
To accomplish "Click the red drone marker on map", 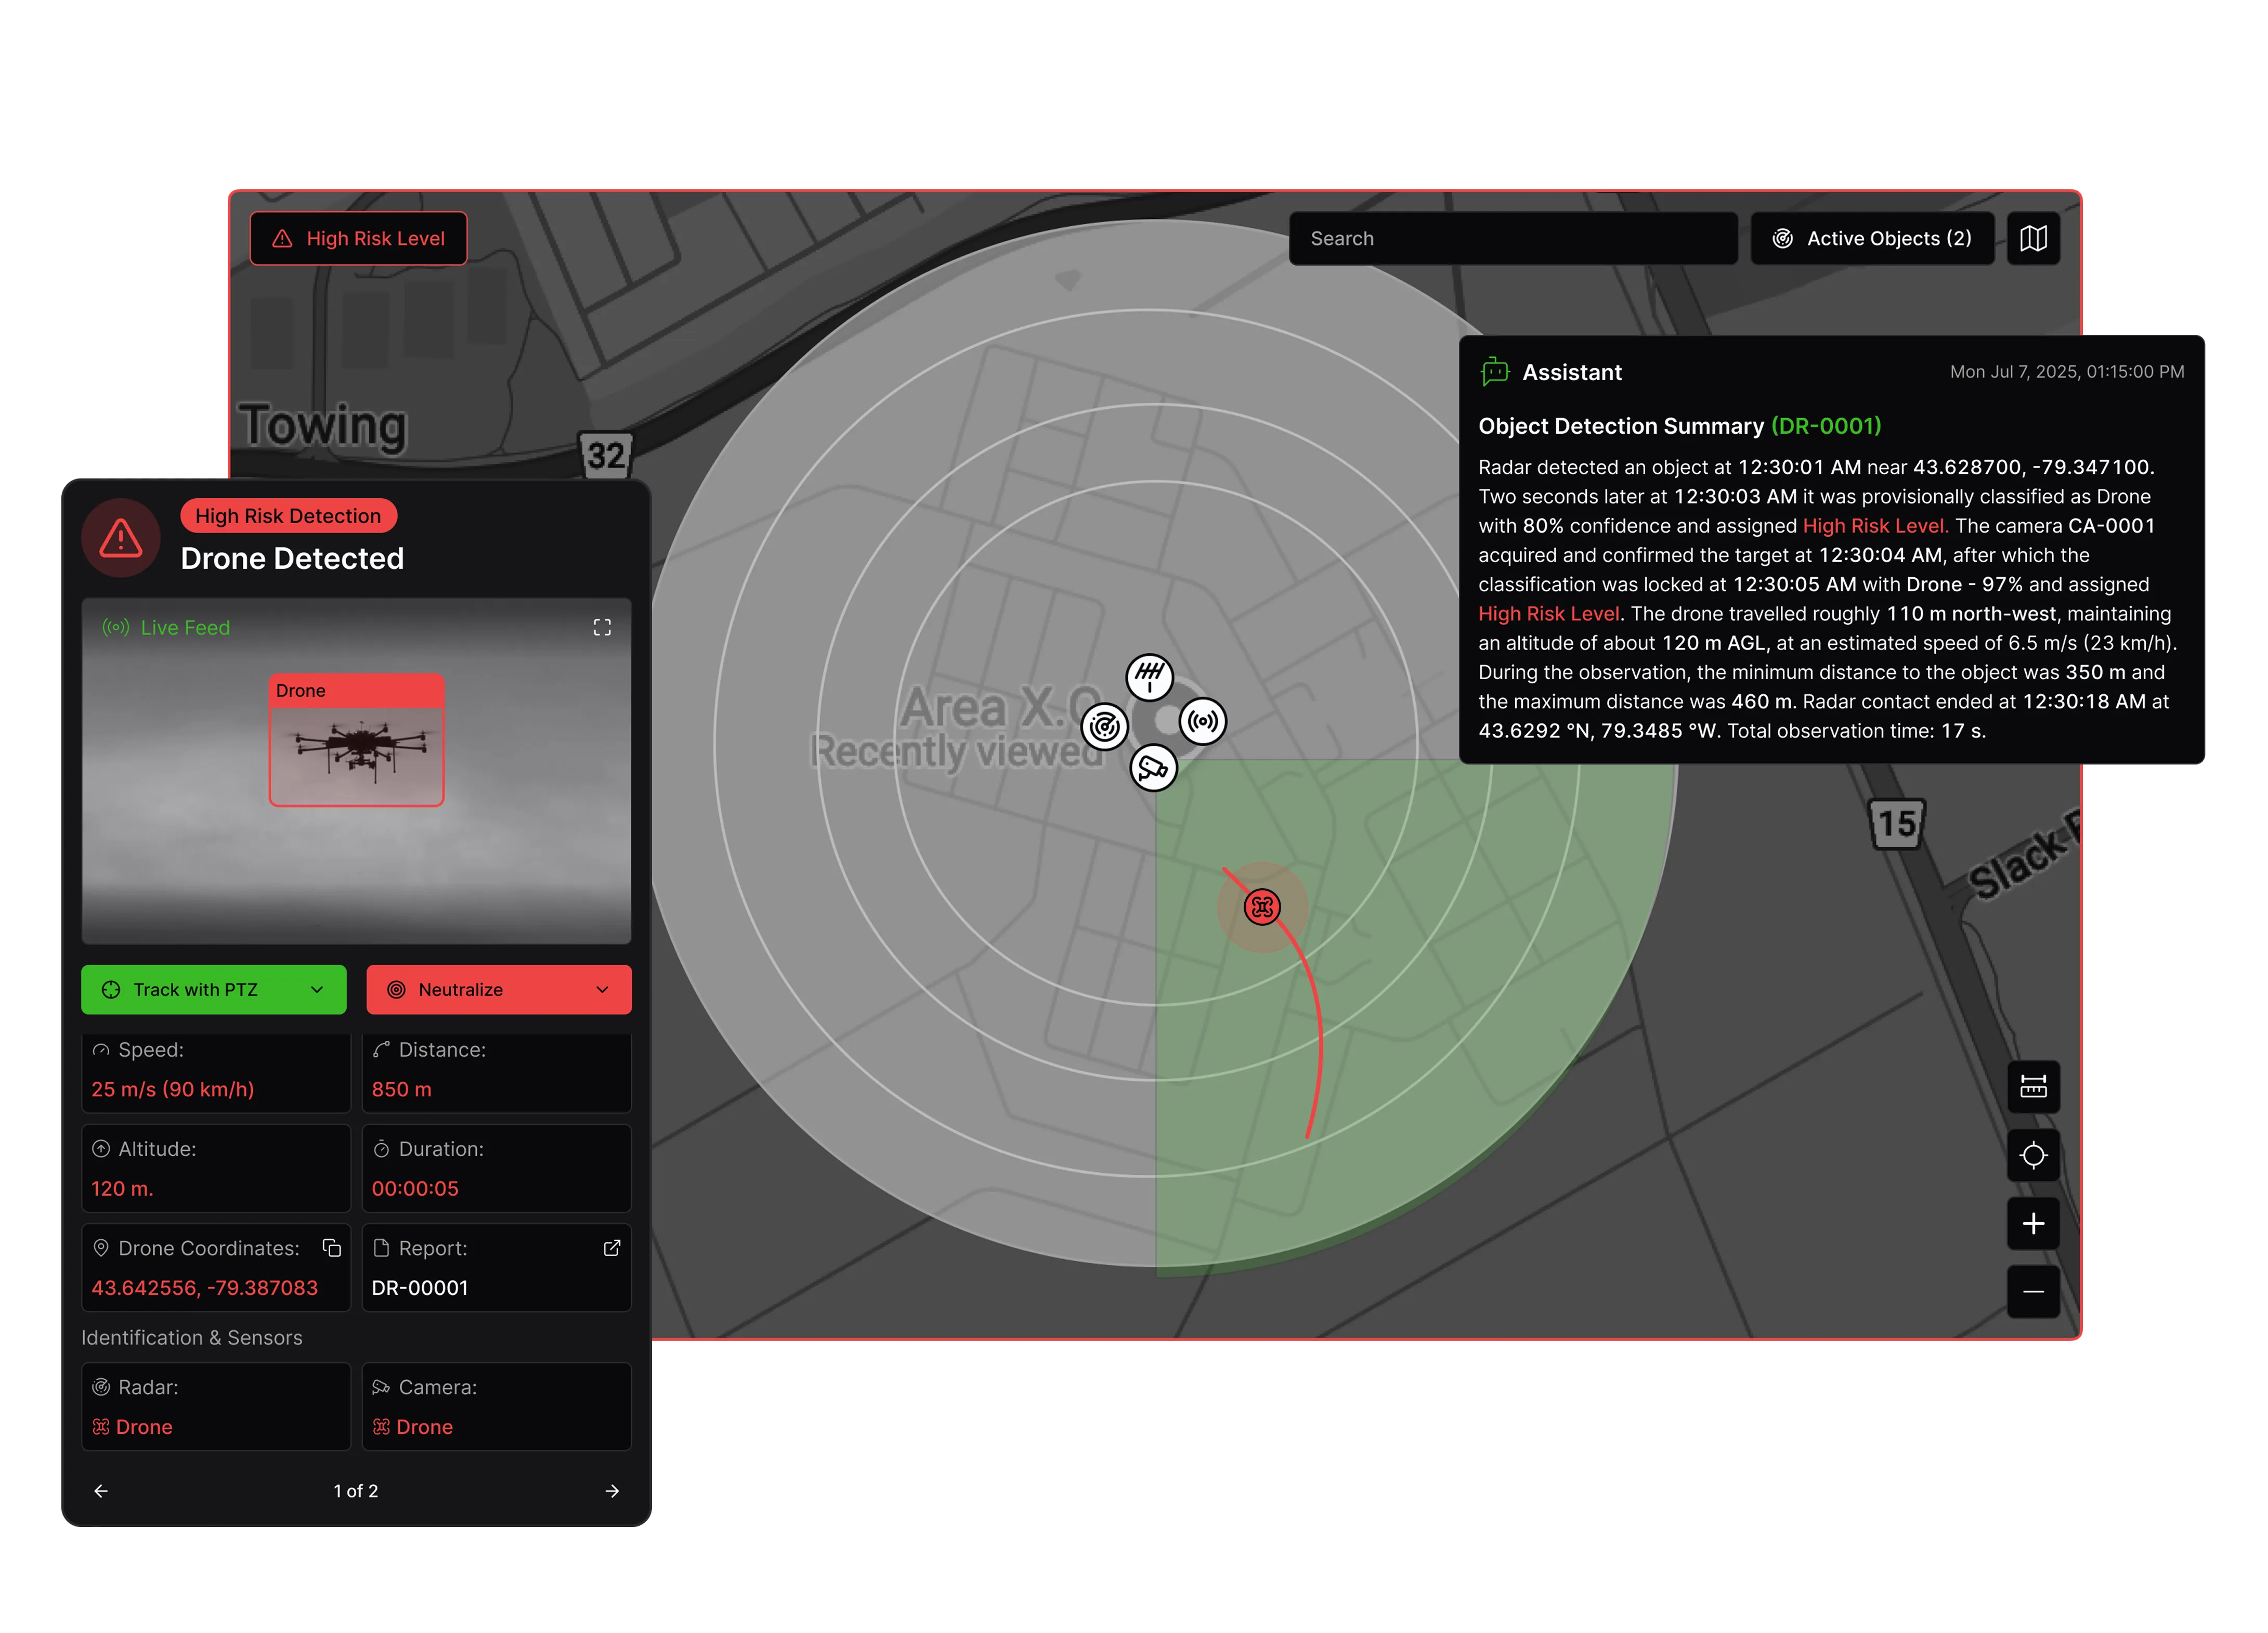I will tap(1262, 907).
